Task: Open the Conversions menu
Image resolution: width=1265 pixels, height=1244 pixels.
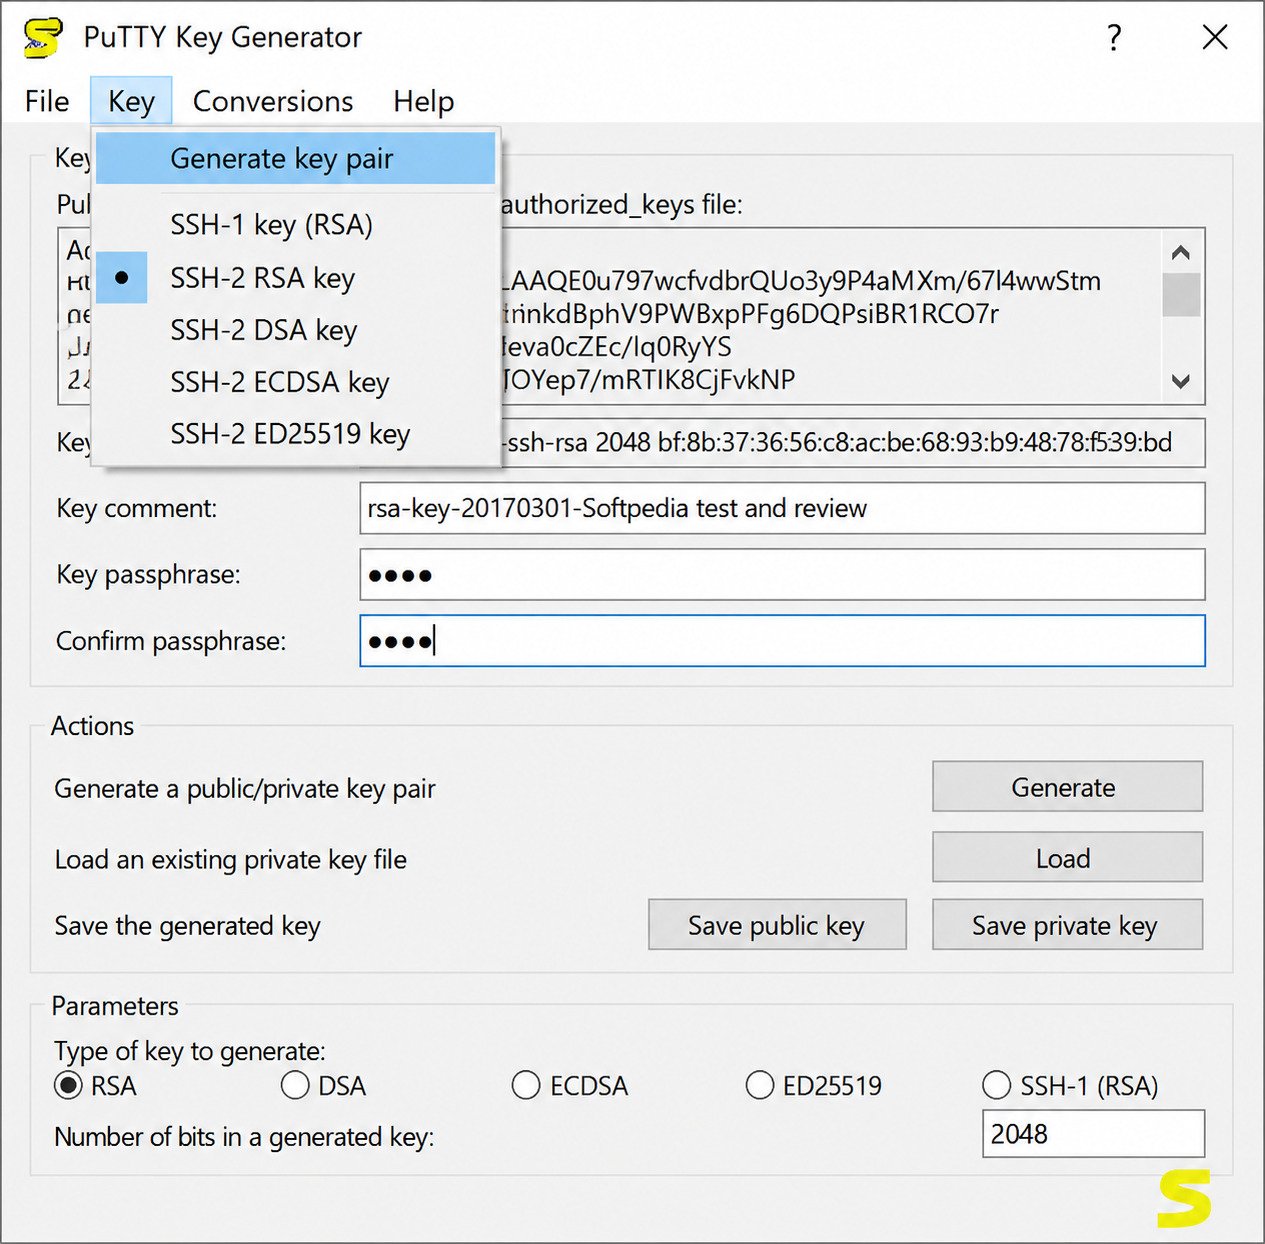Action: (273, 101)
